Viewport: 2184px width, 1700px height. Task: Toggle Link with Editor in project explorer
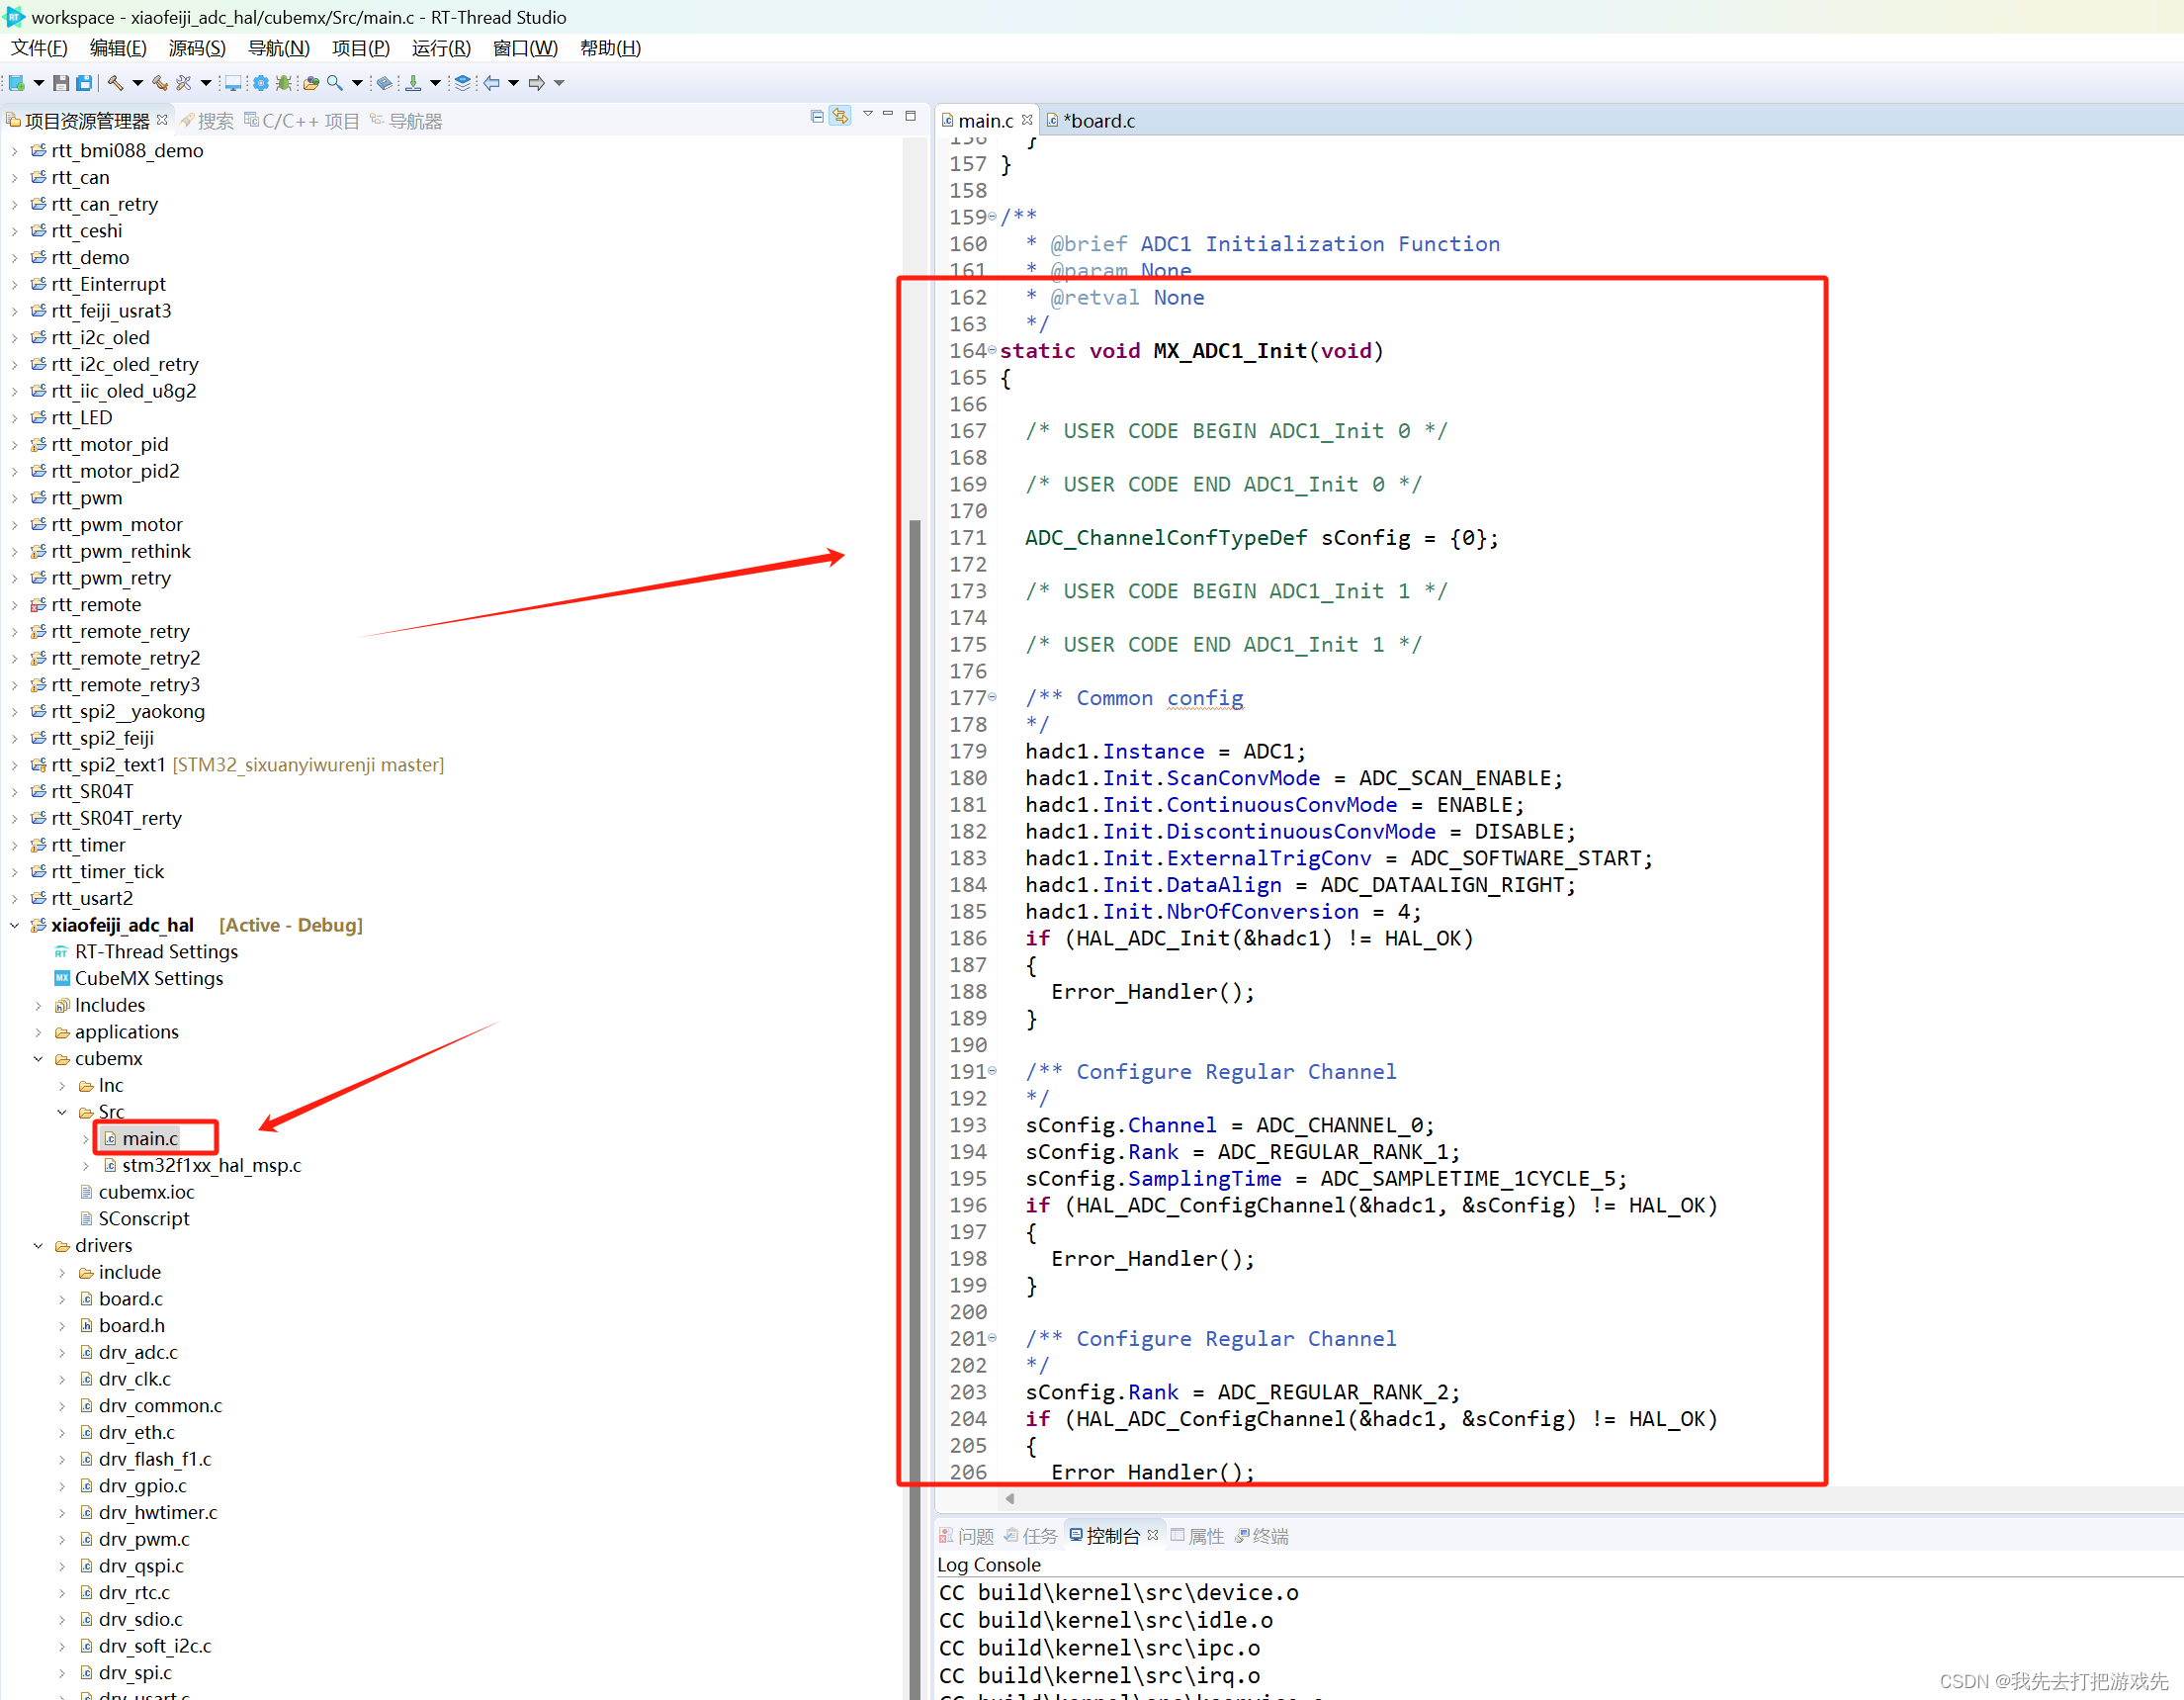841,116
